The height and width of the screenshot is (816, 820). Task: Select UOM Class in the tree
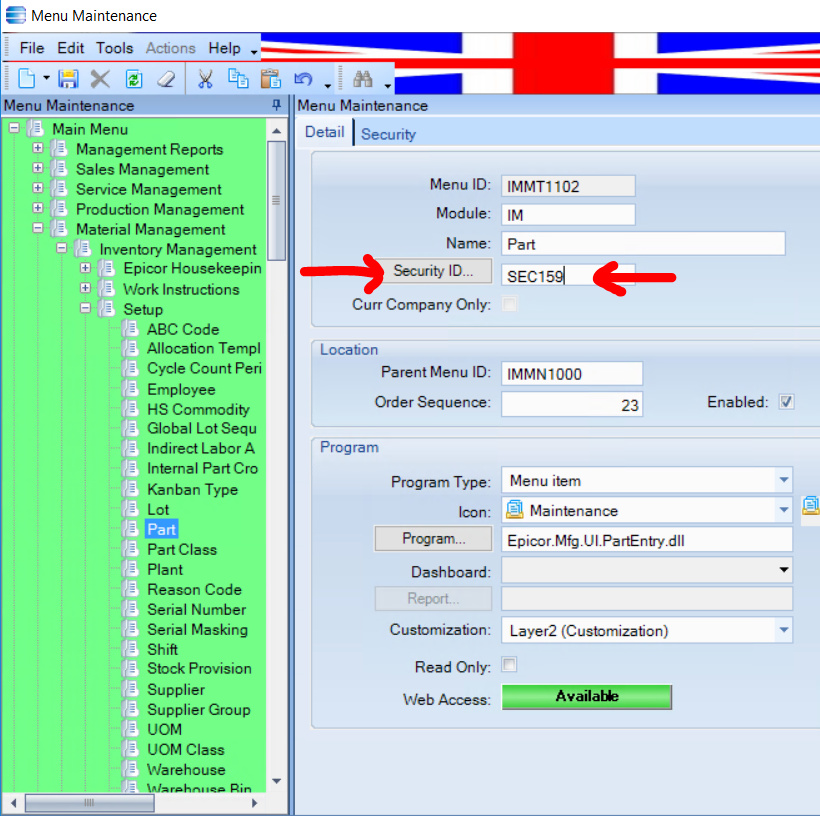click(186, 750)
